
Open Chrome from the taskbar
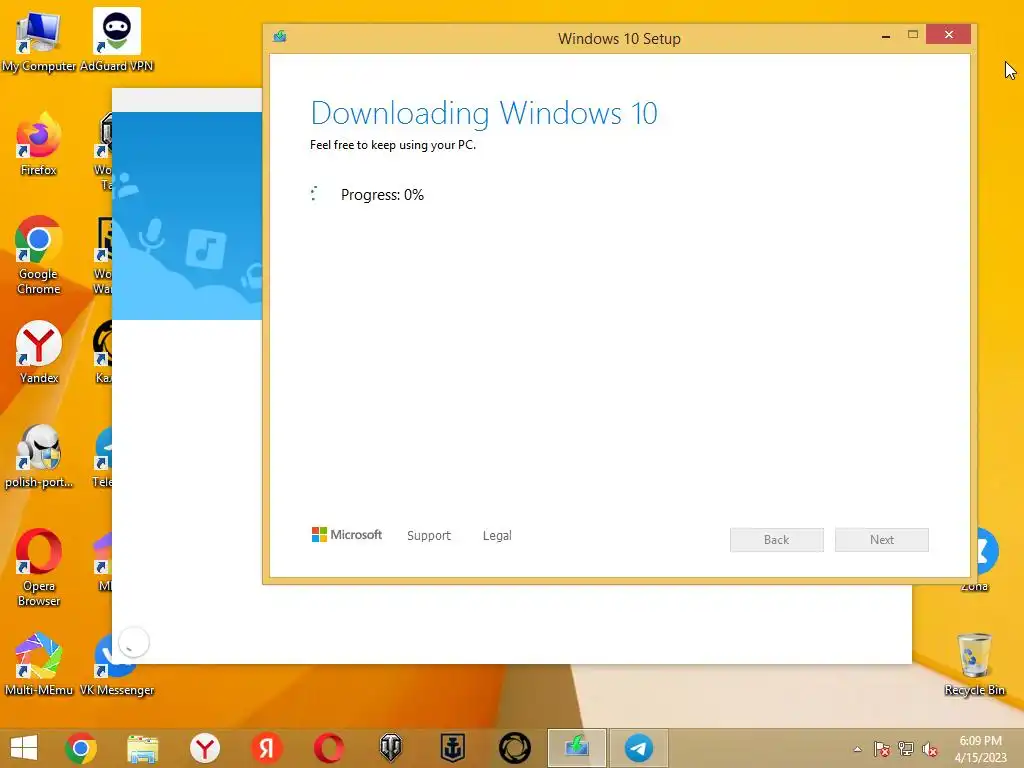(x=81, y=748)
